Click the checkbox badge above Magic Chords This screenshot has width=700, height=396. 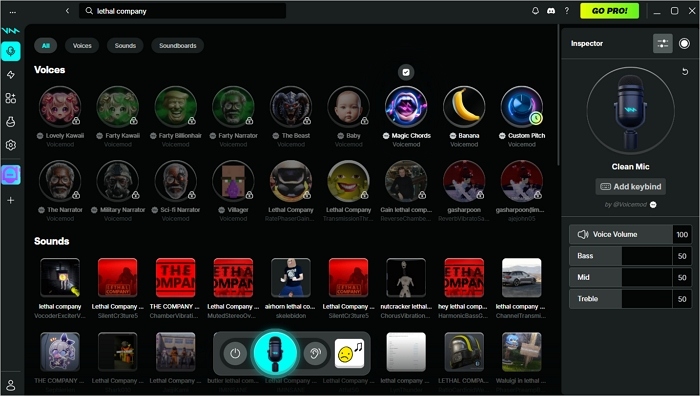click(406, 72)
